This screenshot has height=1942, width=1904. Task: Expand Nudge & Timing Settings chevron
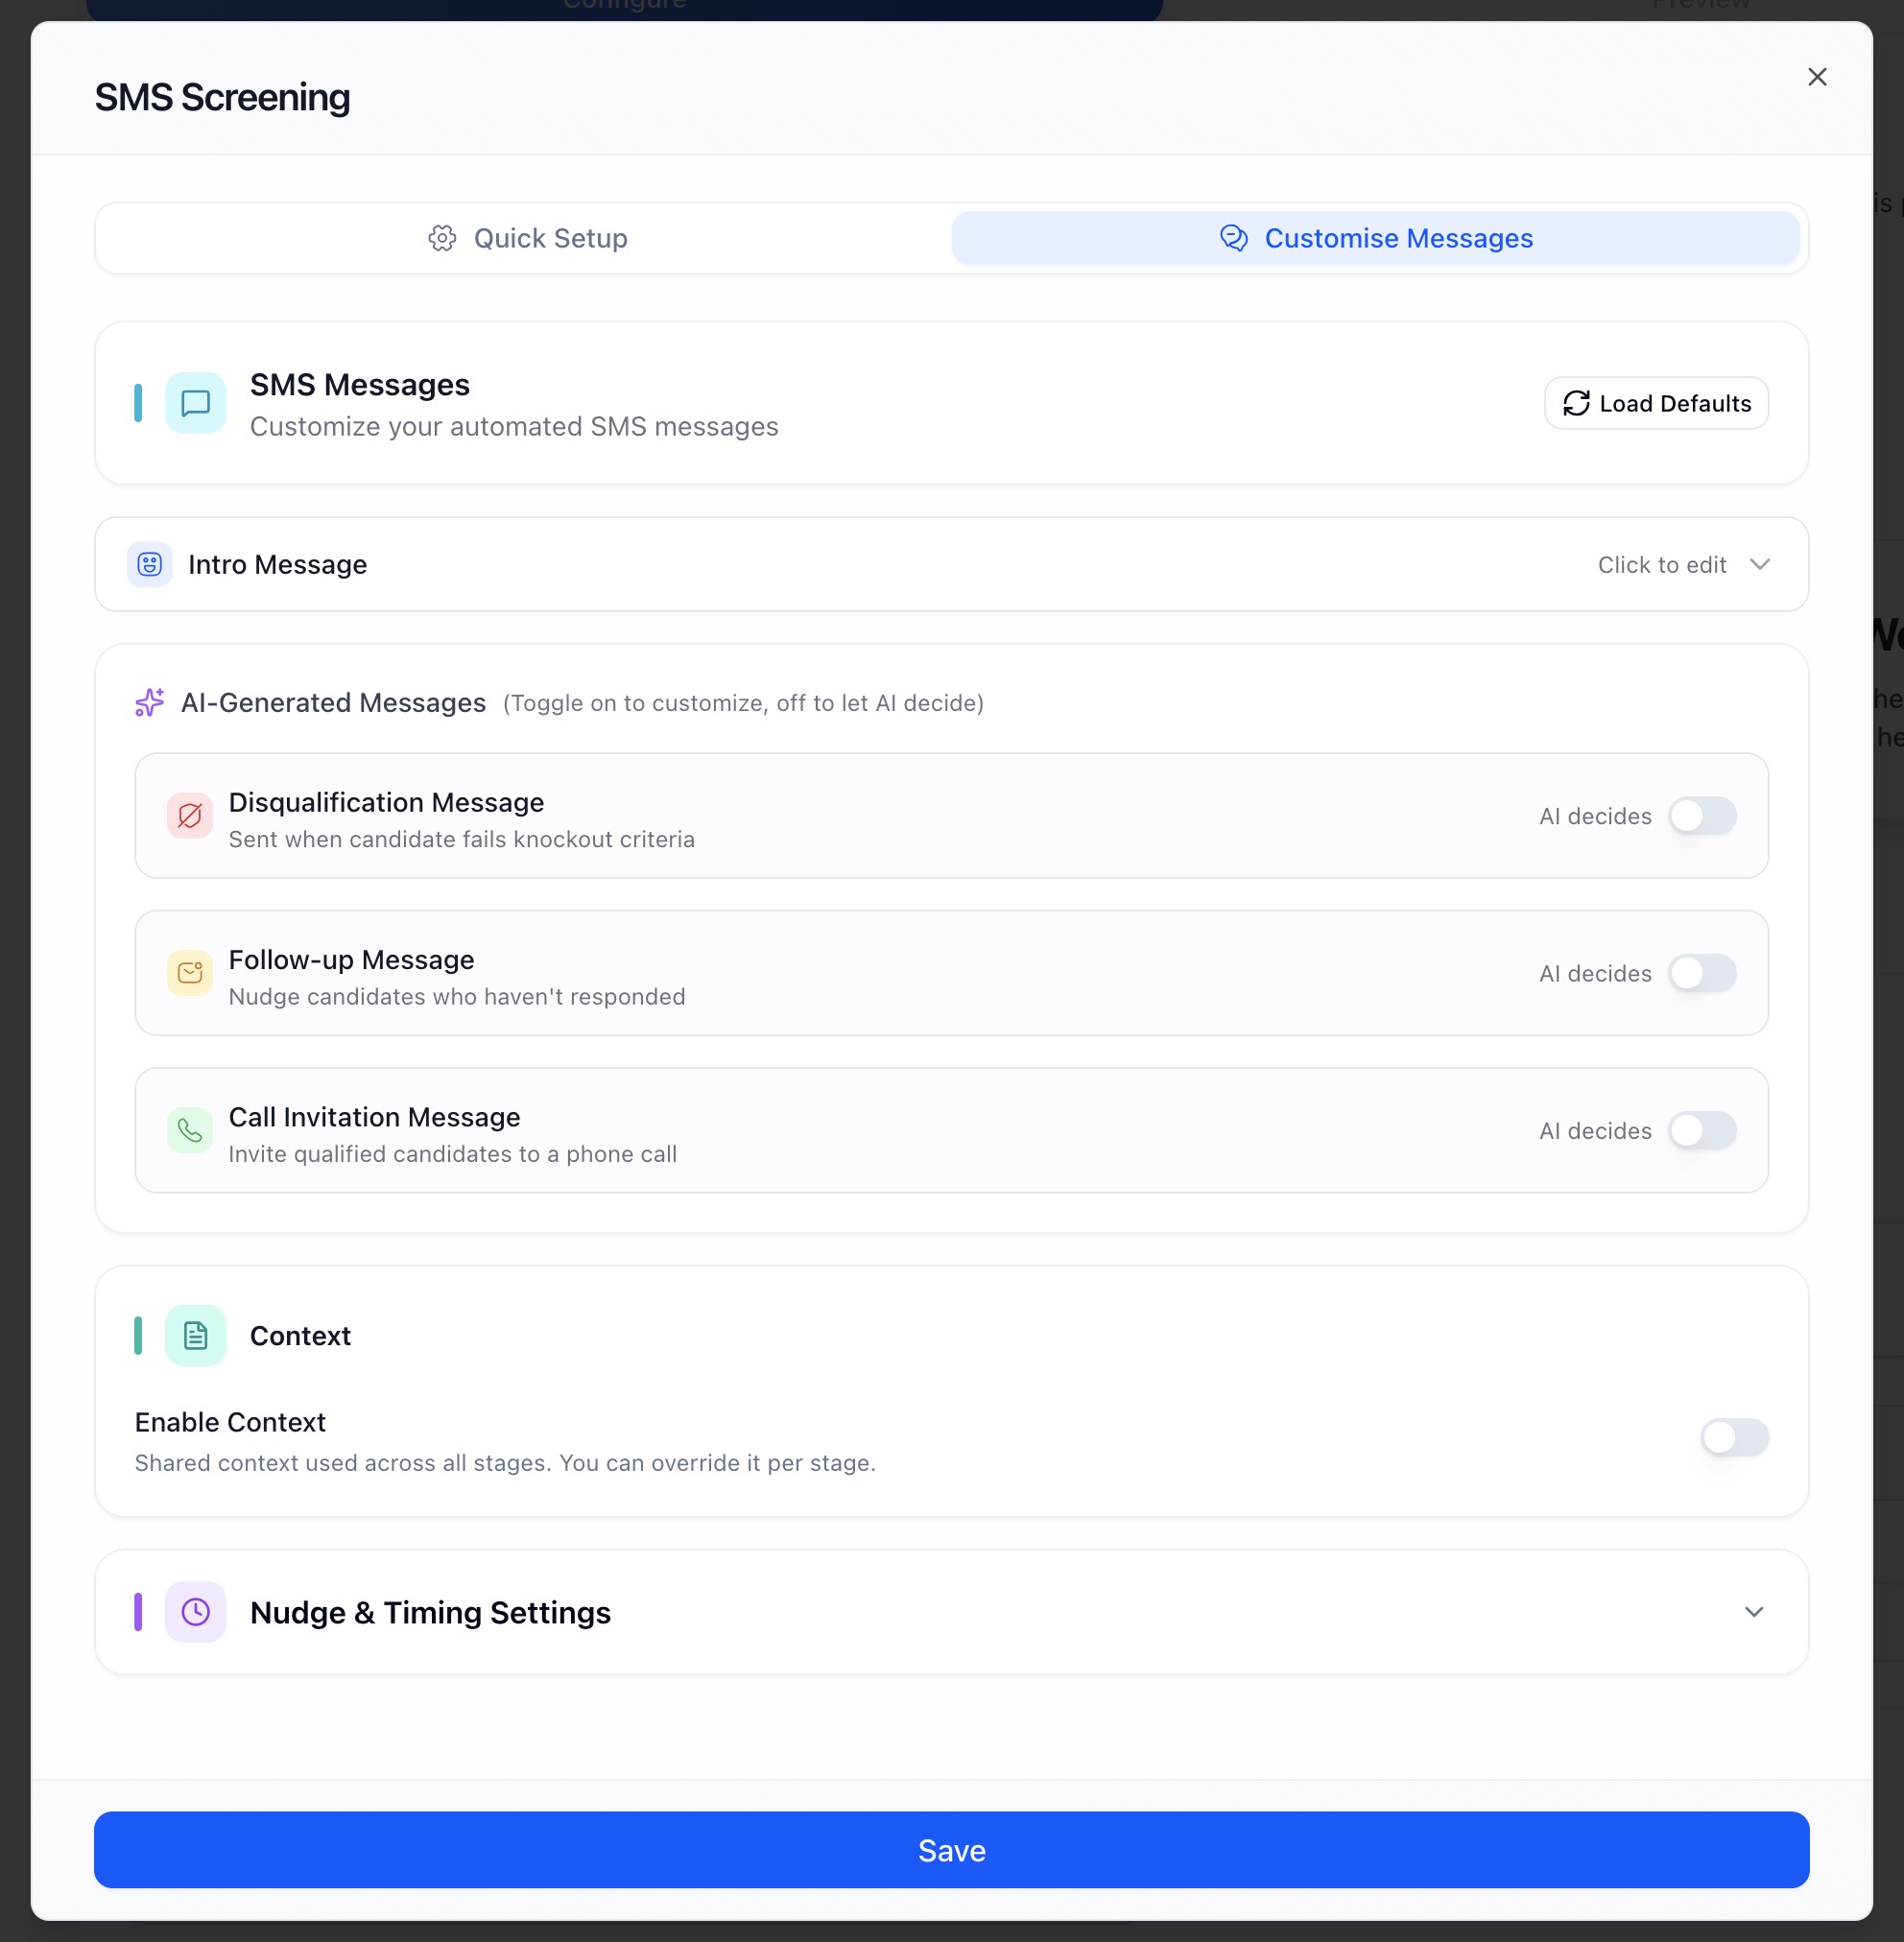pyautogui.click(x=1754, y=1612)
